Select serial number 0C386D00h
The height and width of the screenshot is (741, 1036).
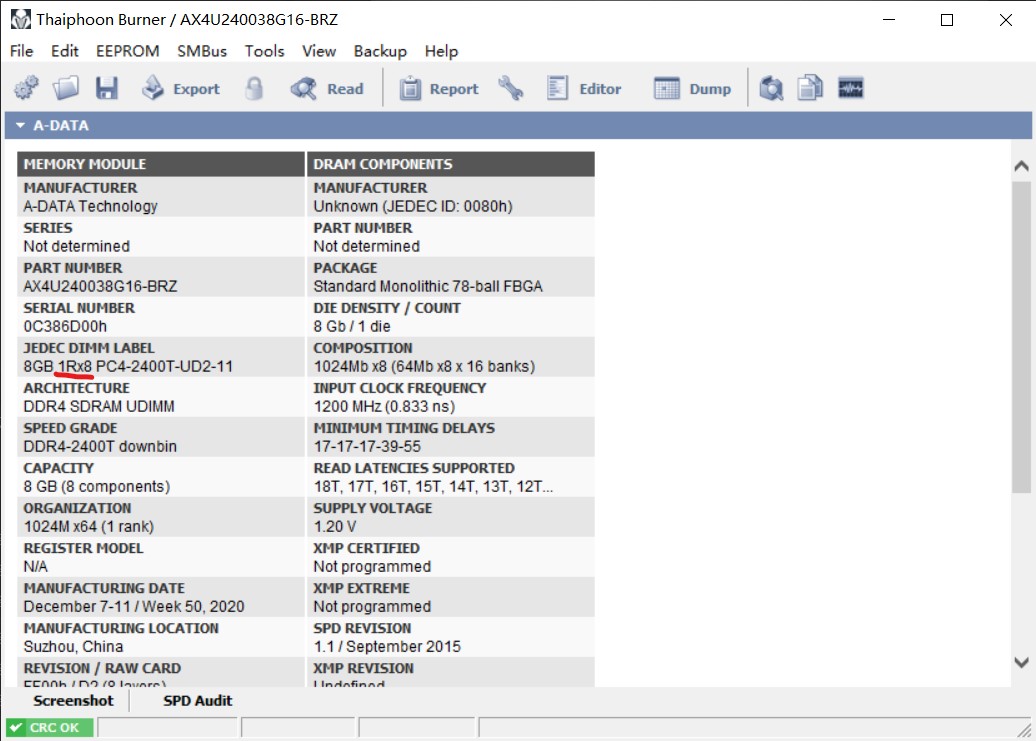[65, 326]
